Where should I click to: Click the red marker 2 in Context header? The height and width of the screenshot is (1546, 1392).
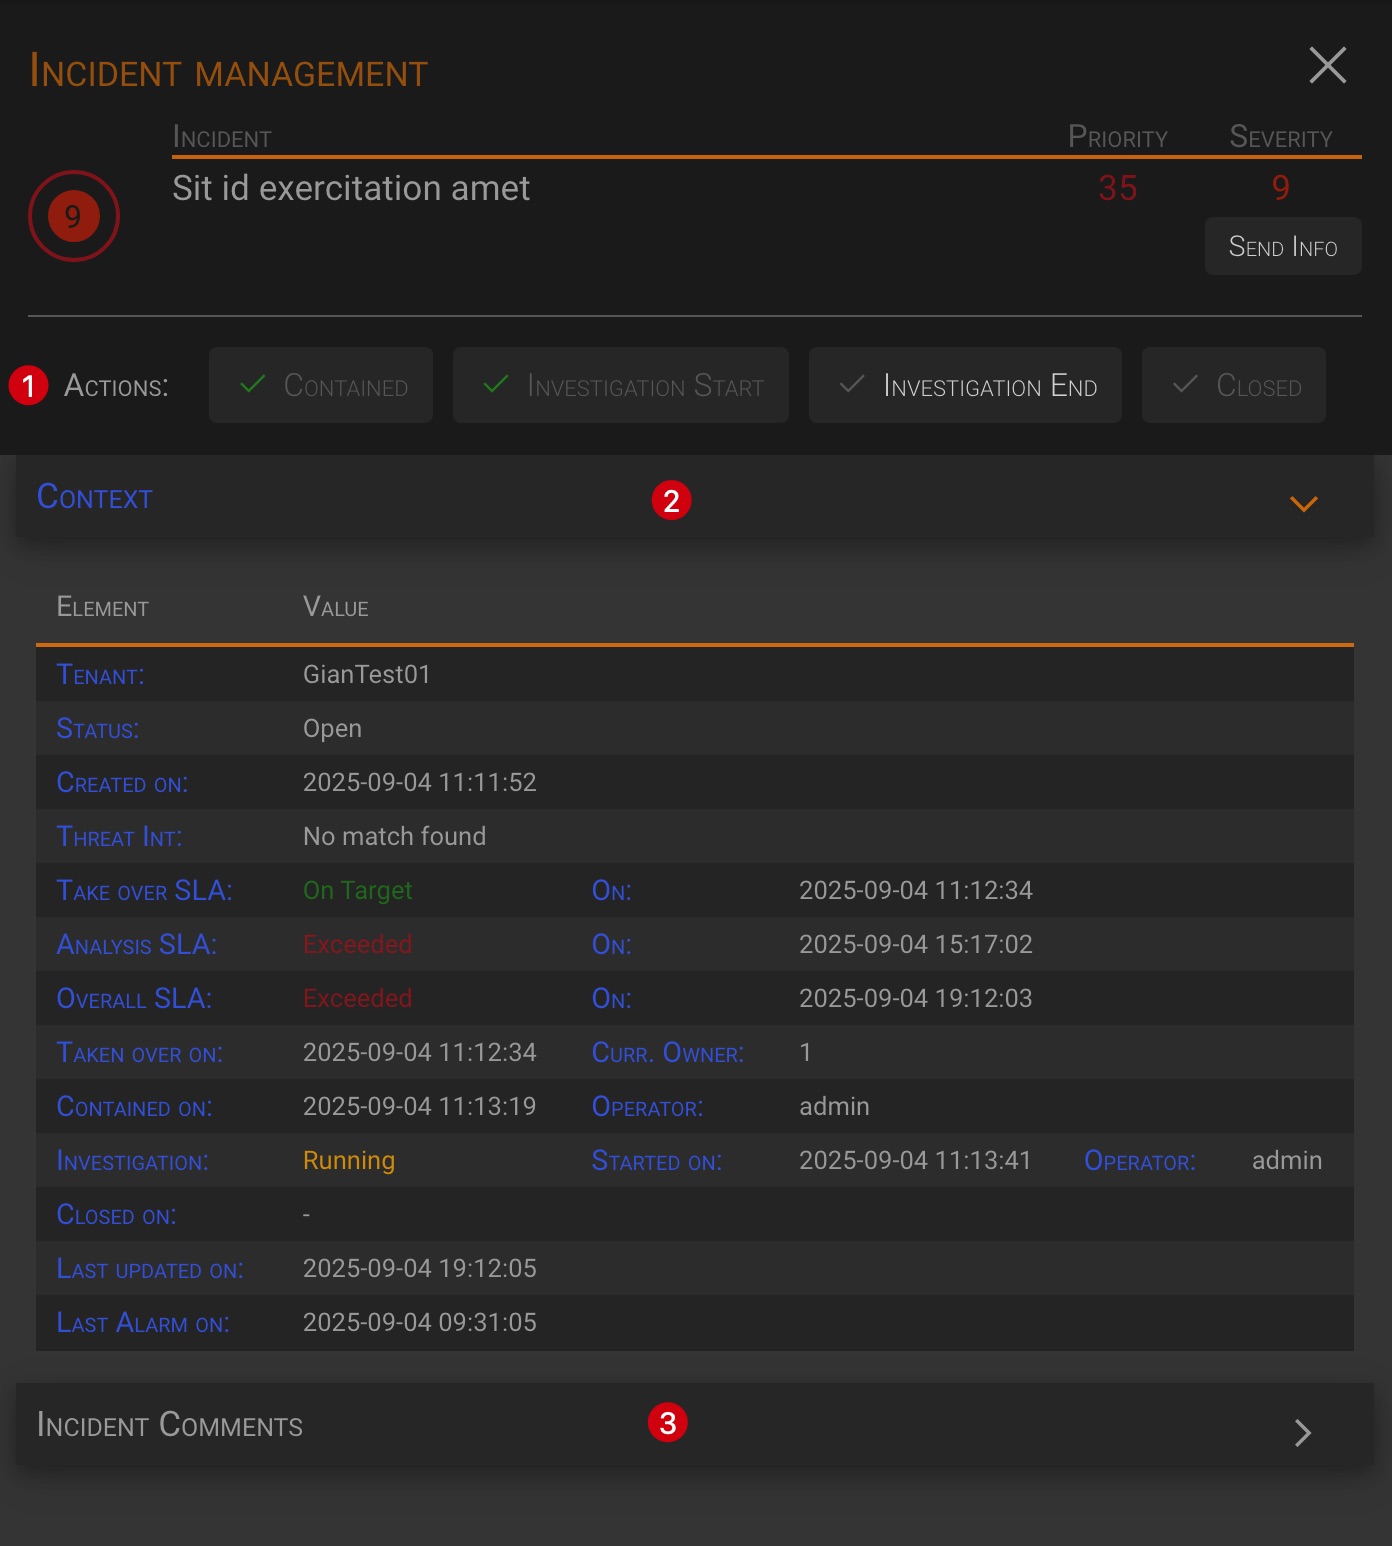click(x=671, y=500)
